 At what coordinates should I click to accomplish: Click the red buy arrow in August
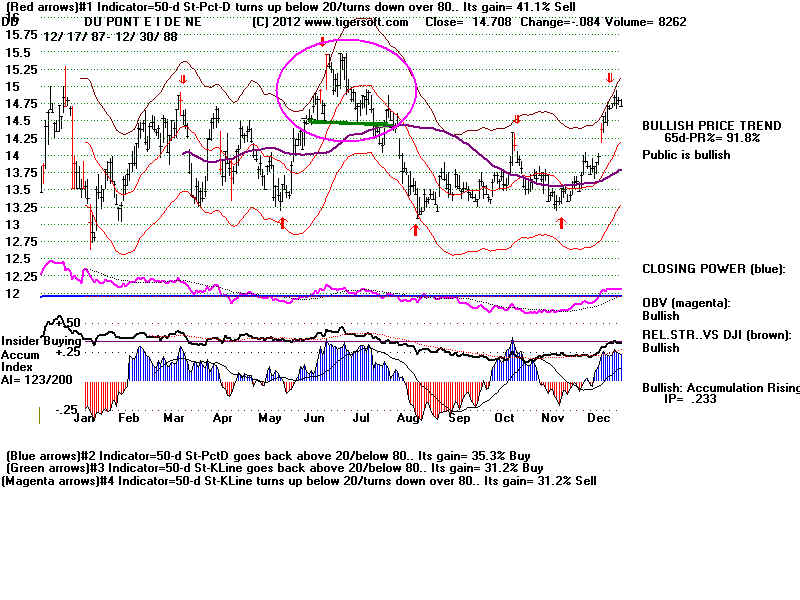click(415, 229)
